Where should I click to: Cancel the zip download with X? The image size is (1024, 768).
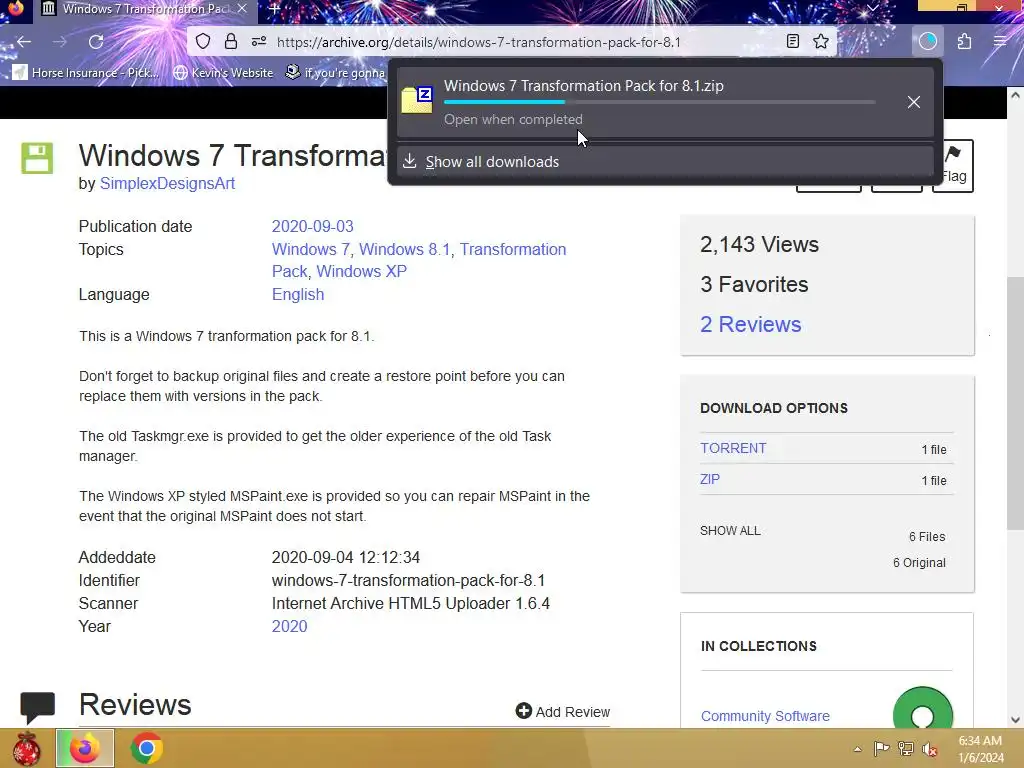coord(914,102)
